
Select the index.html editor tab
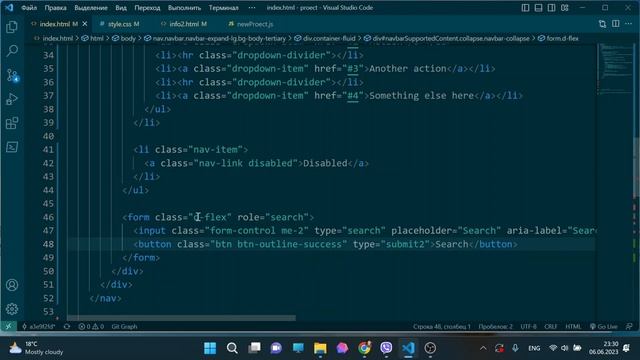tap(54, 24)
